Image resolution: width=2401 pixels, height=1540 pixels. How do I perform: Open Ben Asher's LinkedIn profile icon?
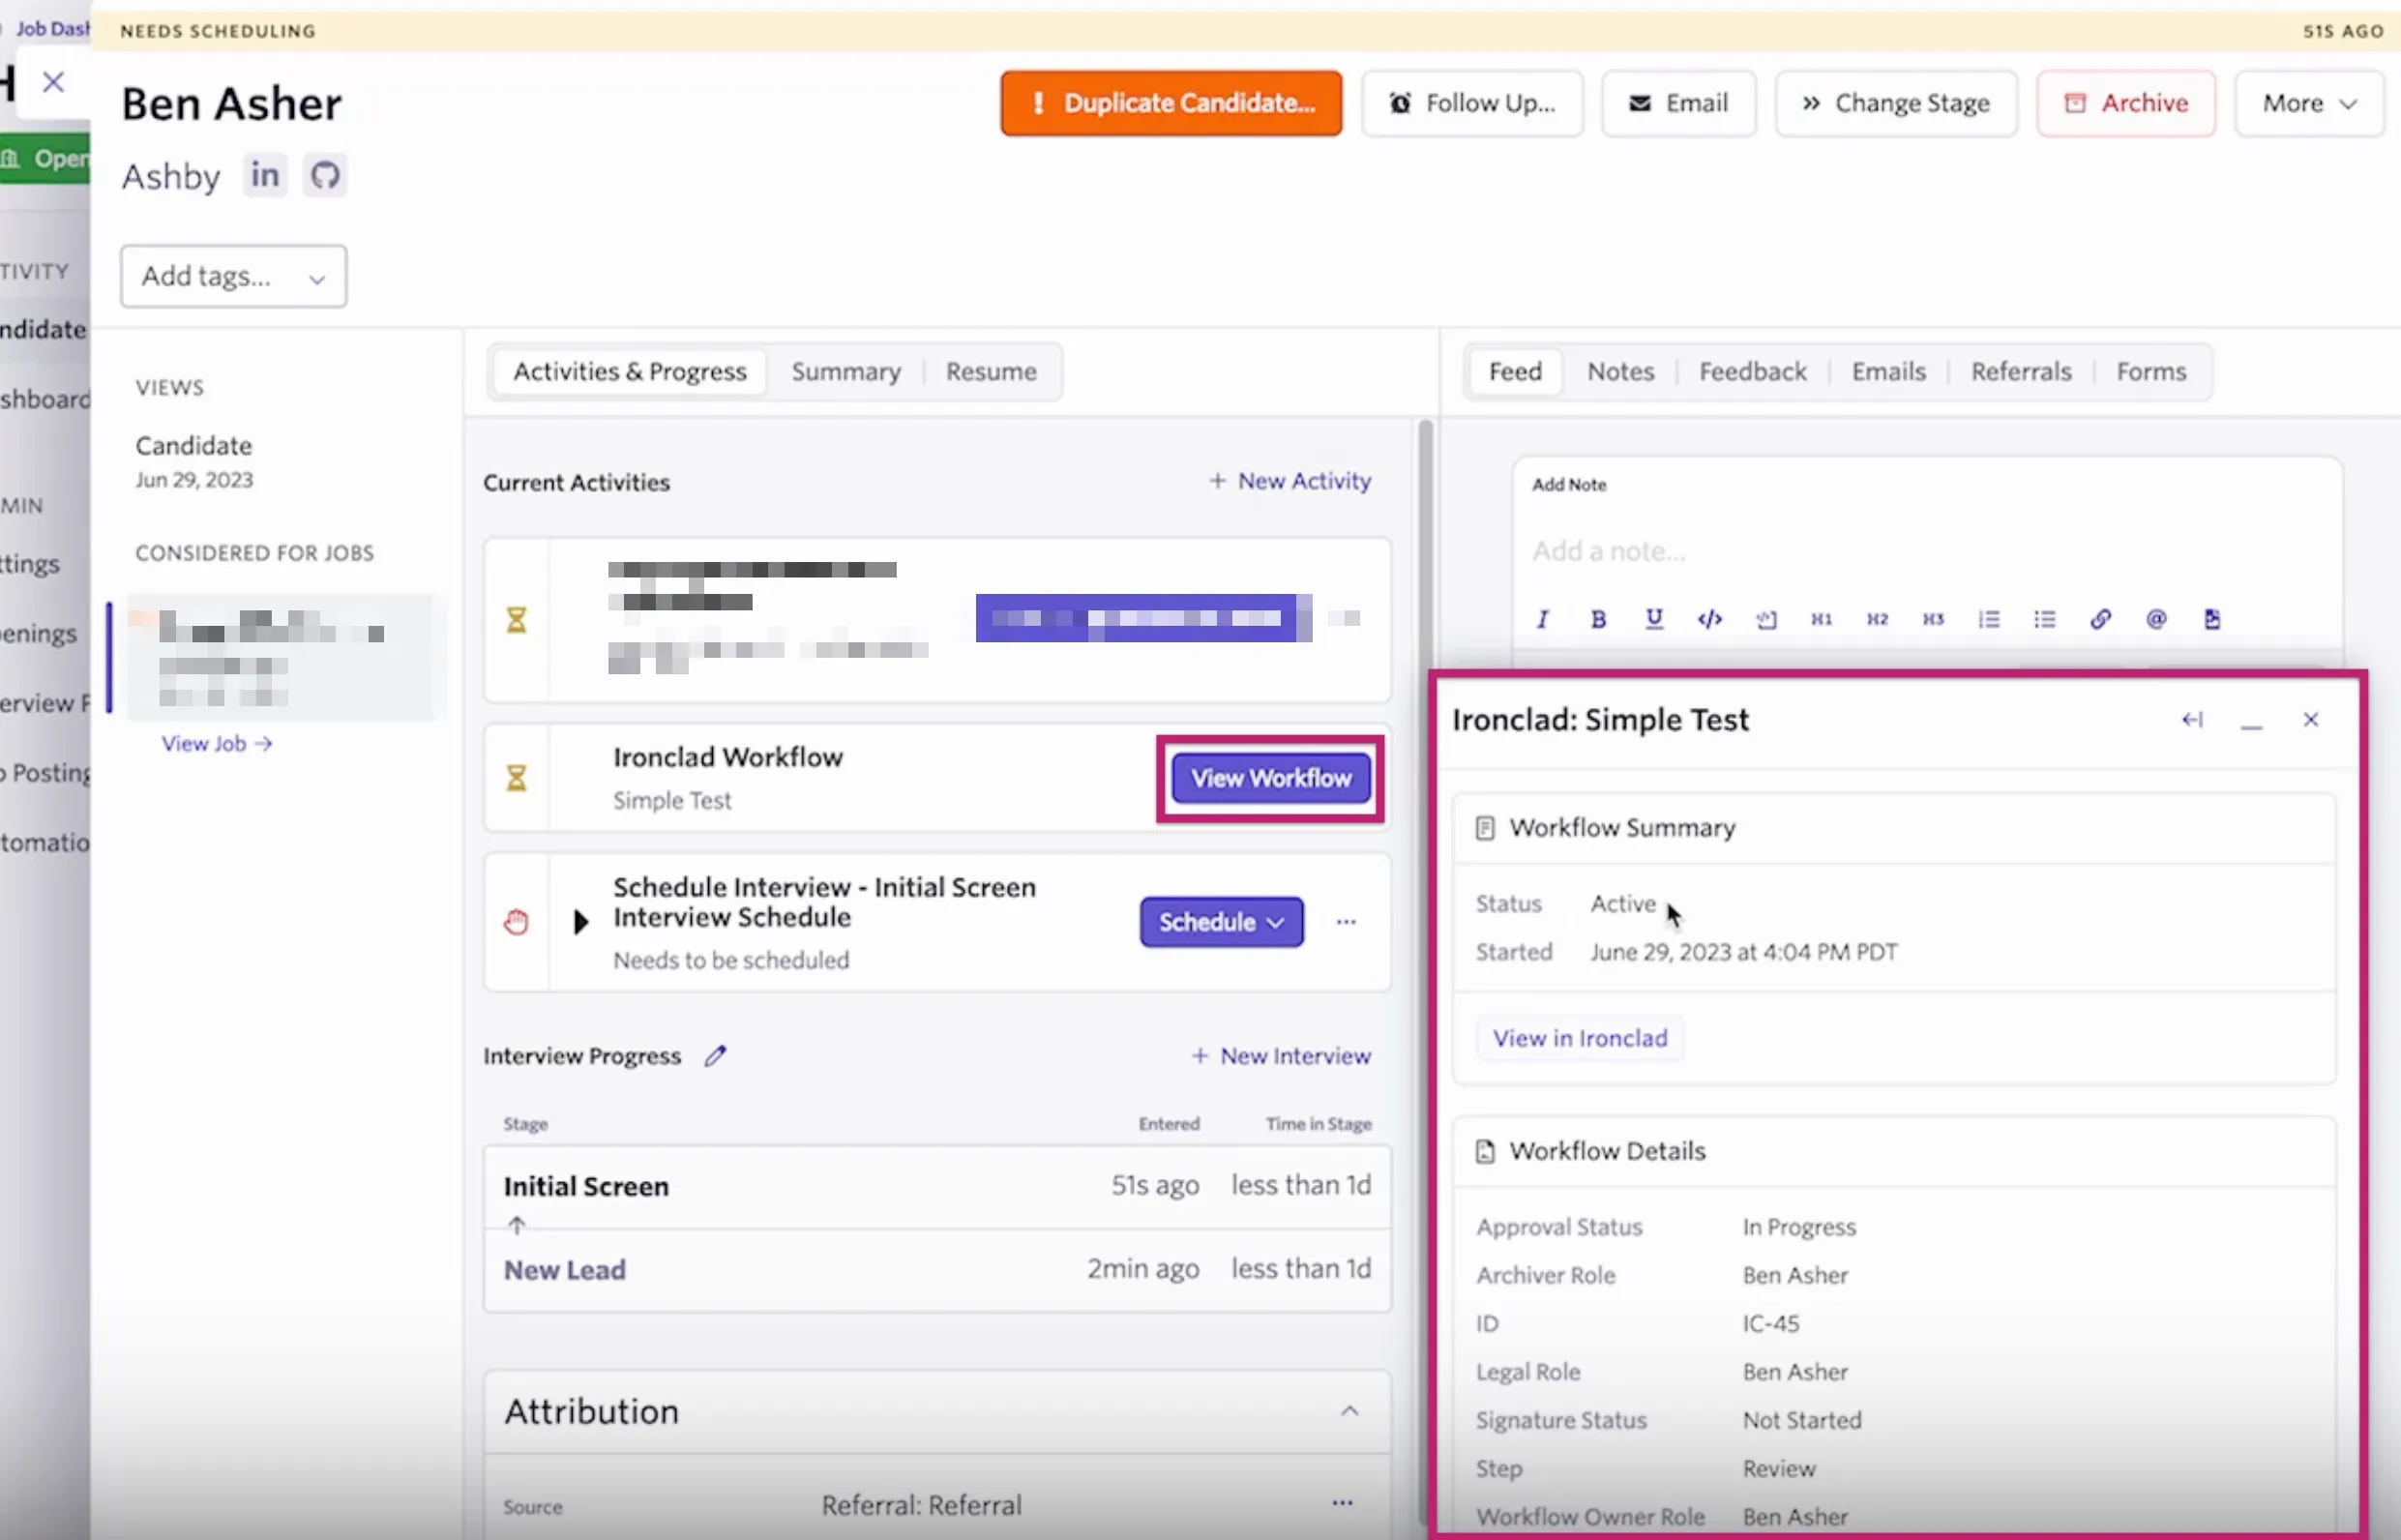point(265,176)
